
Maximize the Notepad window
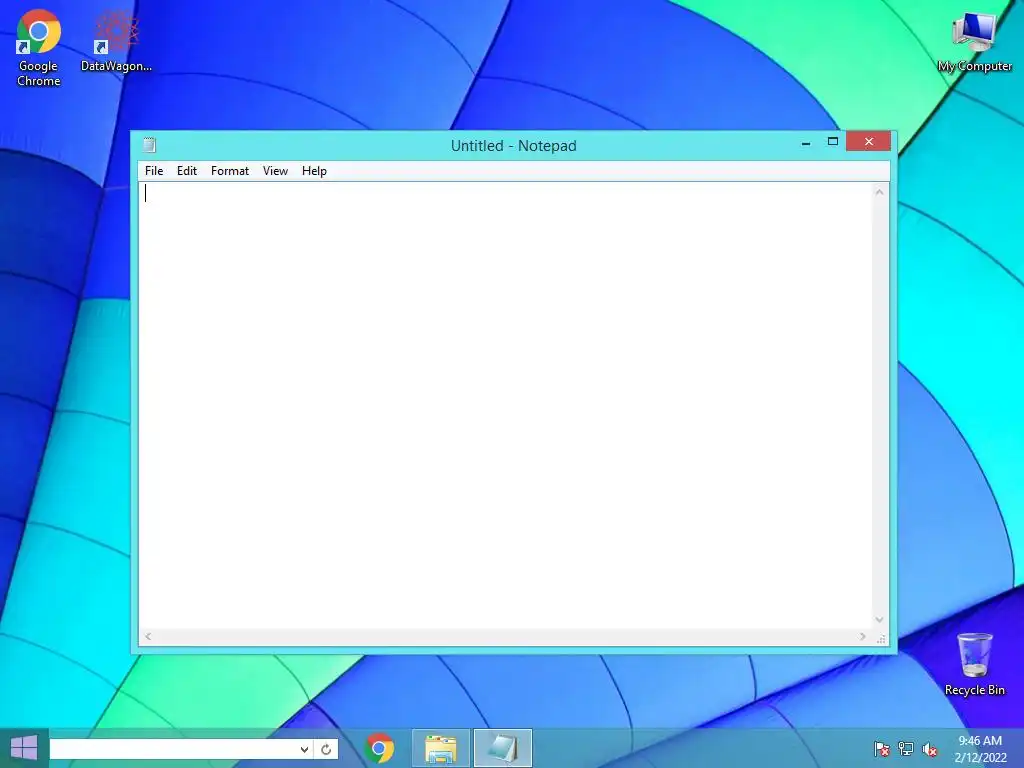833,142
